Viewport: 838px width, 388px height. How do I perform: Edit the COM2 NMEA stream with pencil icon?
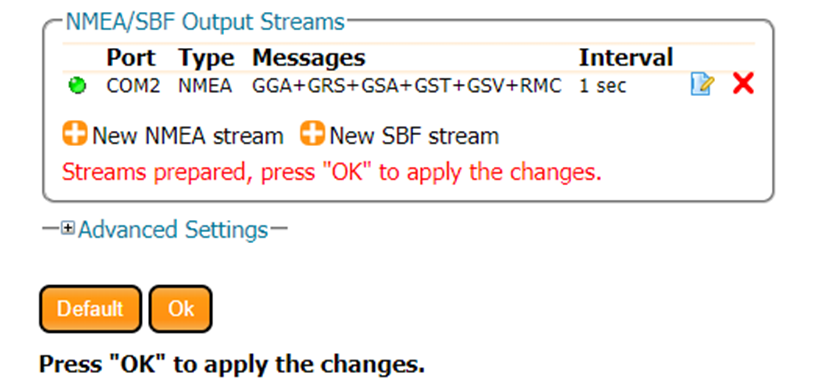click(x=702, y=85)
